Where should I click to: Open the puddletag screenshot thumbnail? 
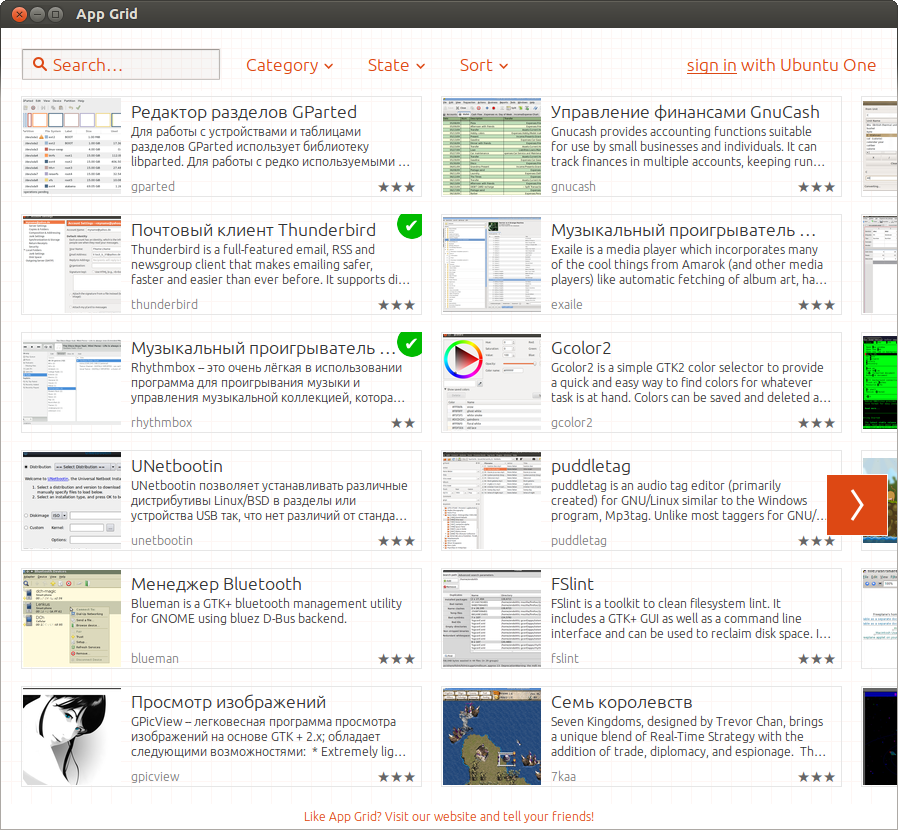pyautogui.click(x=492, y=501)
